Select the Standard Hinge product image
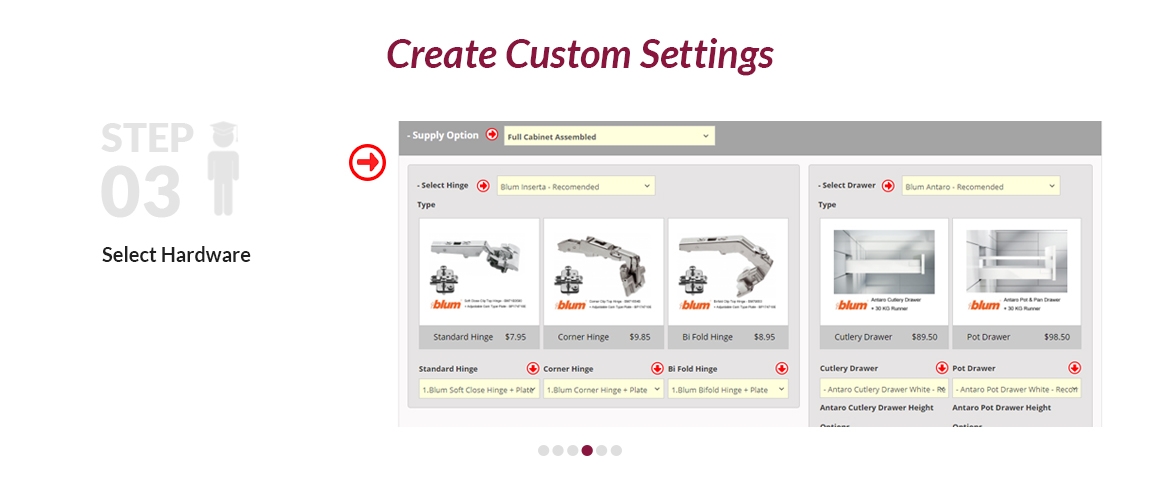 479,272
